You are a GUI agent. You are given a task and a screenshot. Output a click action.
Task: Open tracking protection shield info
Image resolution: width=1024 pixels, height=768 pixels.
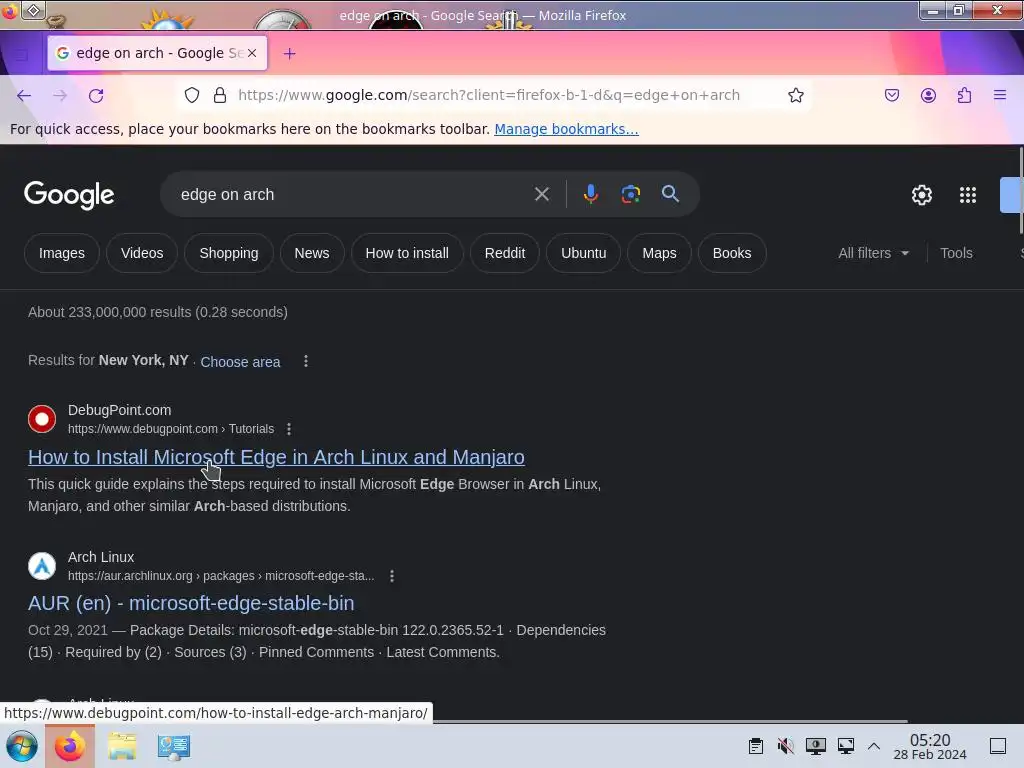[x=192, y=95]
